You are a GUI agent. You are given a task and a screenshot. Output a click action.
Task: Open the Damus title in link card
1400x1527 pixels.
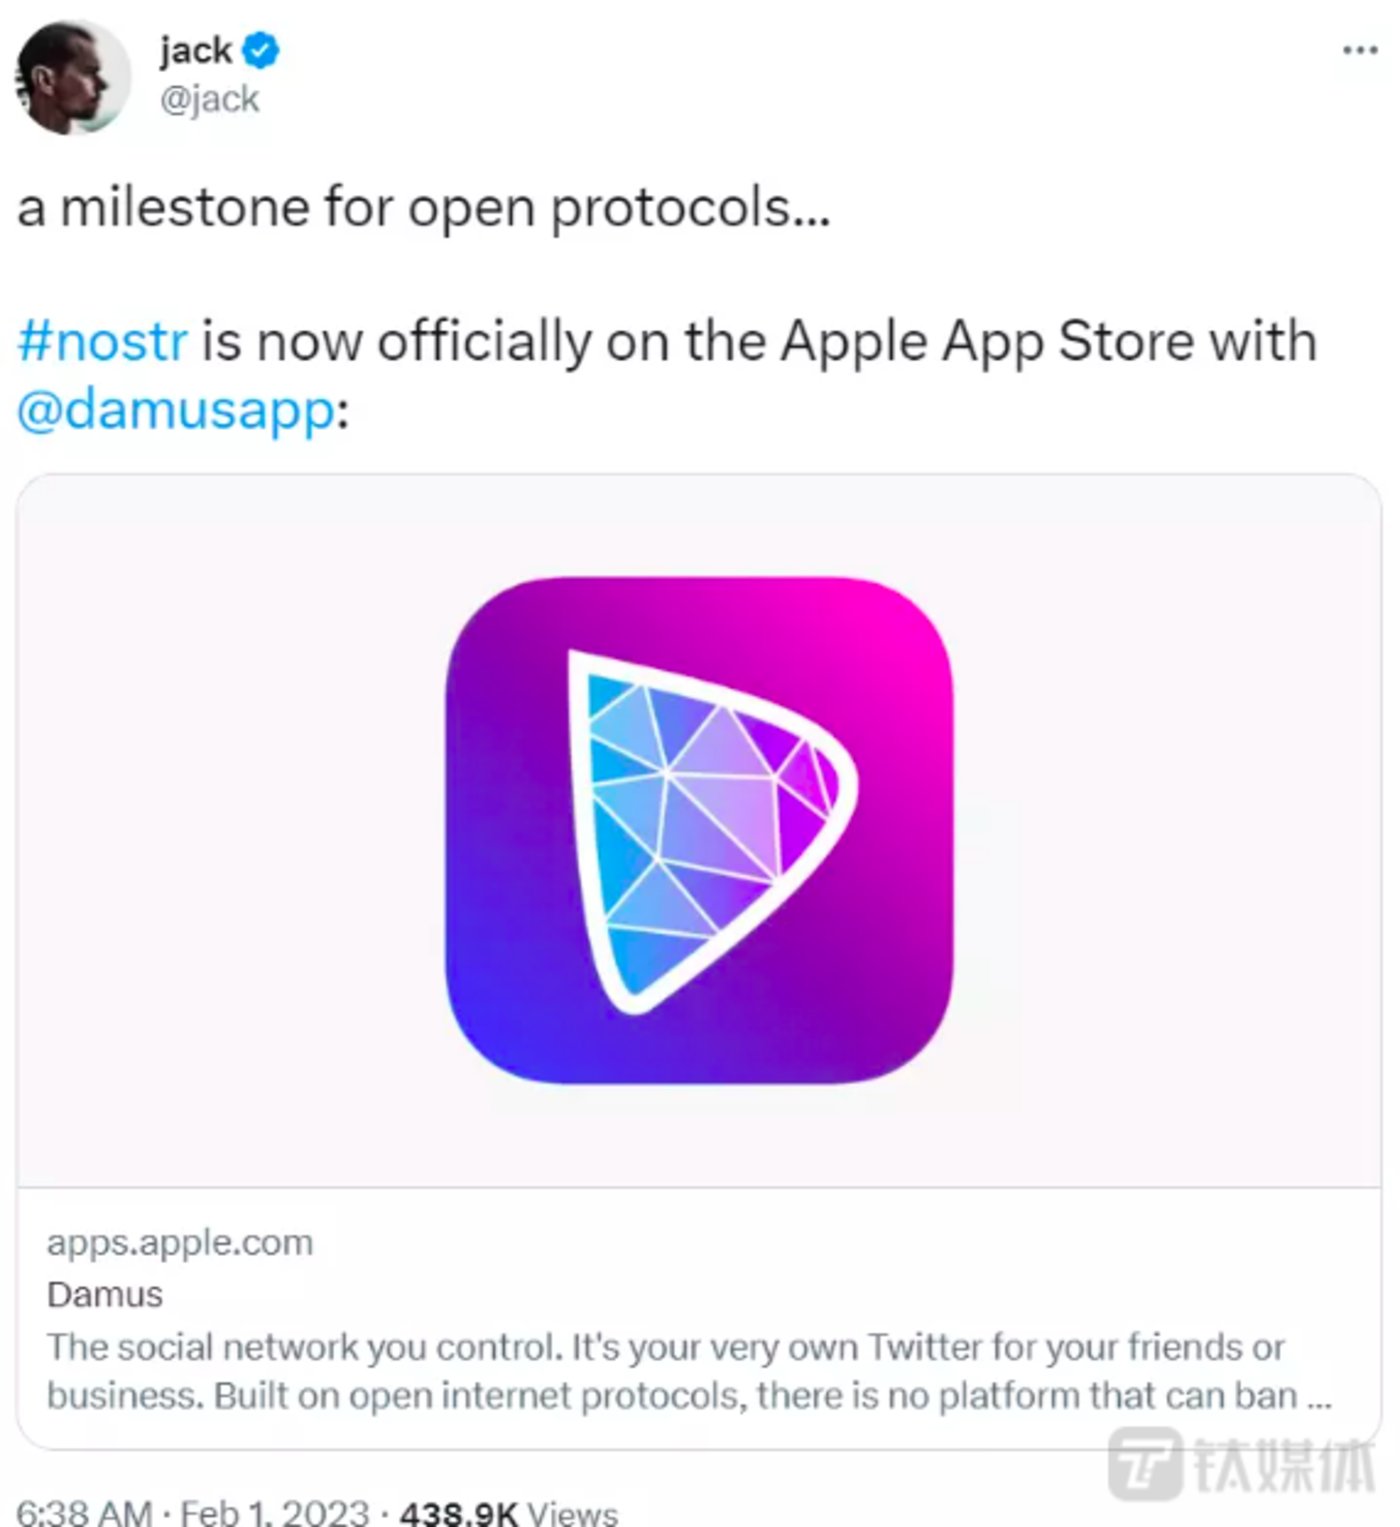(105, 1294)
